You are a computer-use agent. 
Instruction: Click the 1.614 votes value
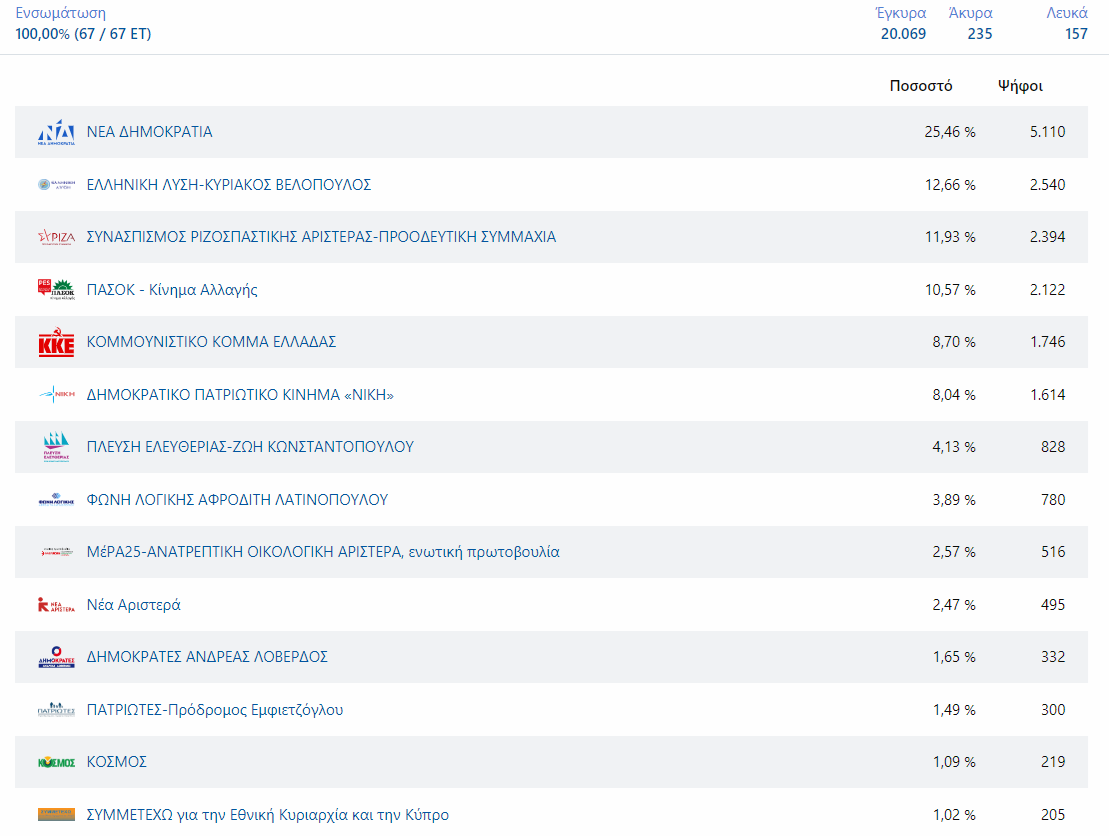click(1047, 395)
